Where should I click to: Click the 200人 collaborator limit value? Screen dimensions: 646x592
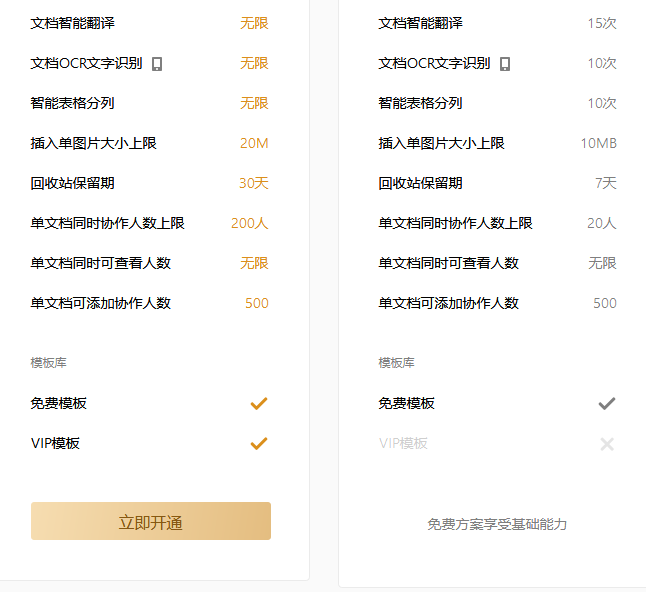pos(250,223)
